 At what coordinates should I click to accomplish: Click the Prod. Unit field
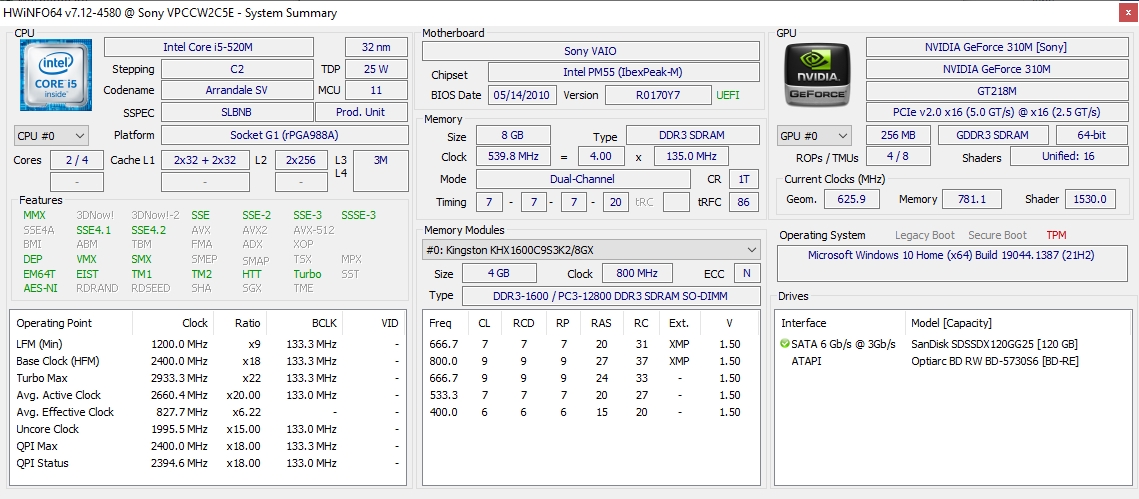tap(362, 113)
